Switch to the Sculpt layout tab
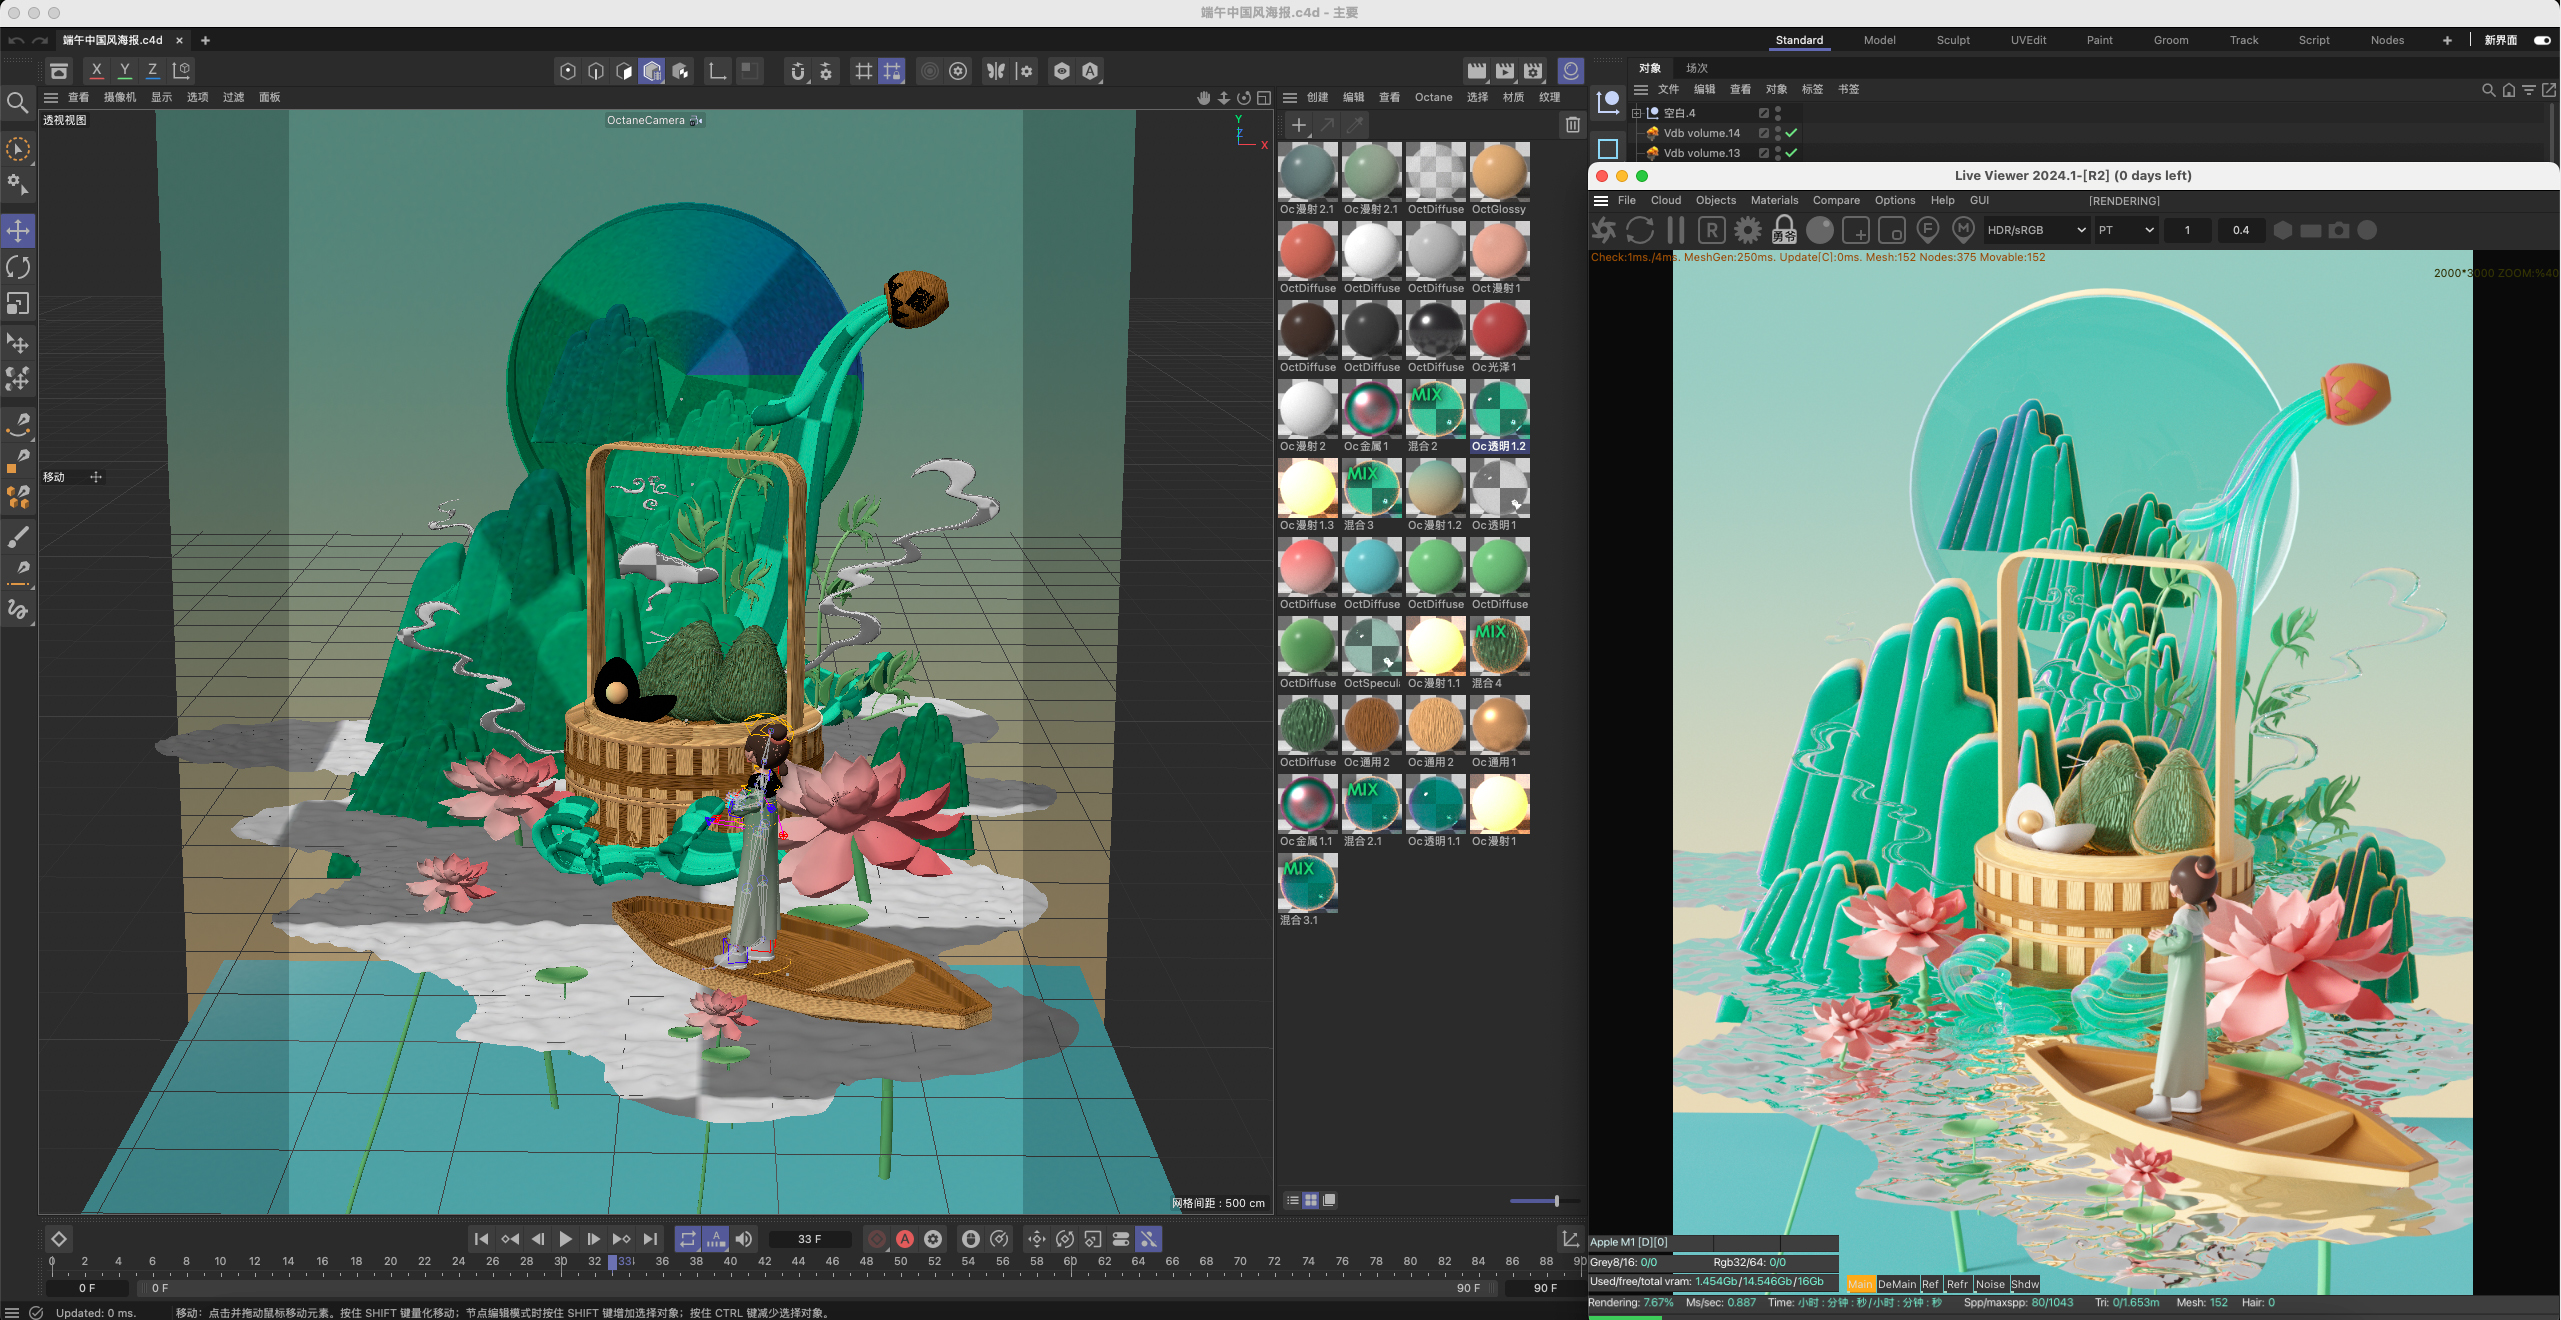This screenshot has width=2561, height=1320. click(1952, 40)
